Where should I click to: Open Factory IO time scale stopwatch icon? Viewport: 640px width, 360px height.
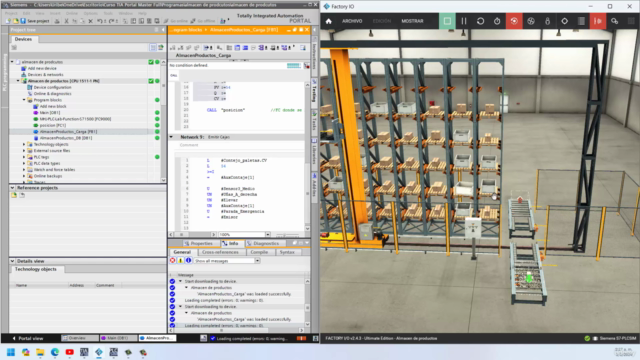[497, 21]
